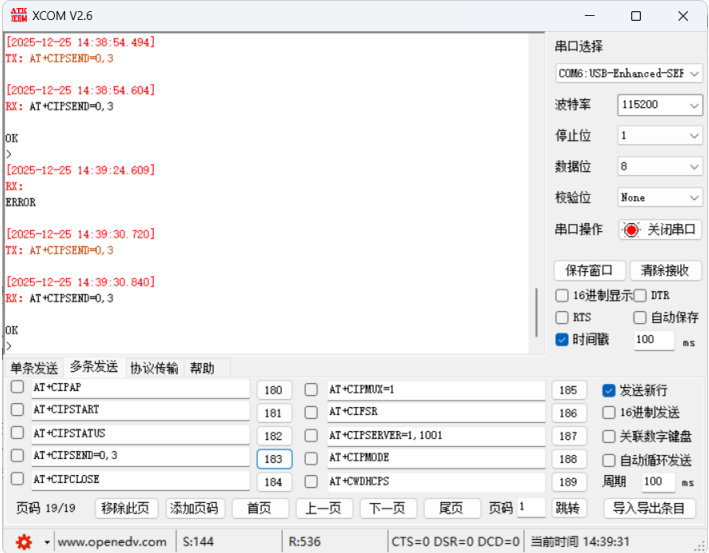709x553 pixels.
Task: Click the timestamp 100 ms input field
Action: [654, 340]
